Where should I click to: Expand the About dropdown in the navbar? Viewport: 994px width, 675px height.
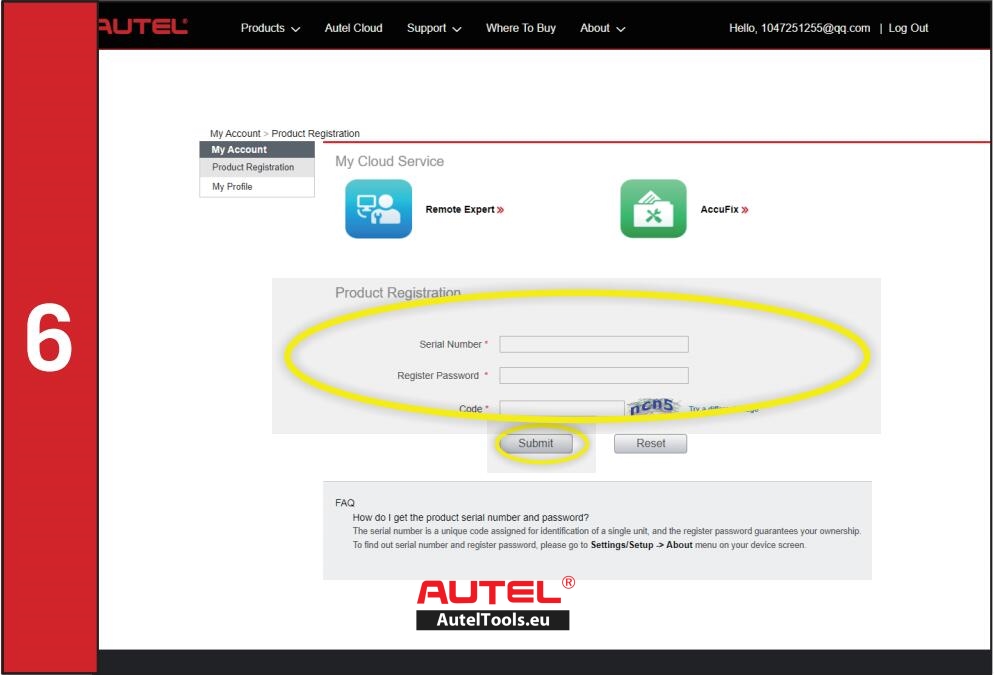(602, 28)
